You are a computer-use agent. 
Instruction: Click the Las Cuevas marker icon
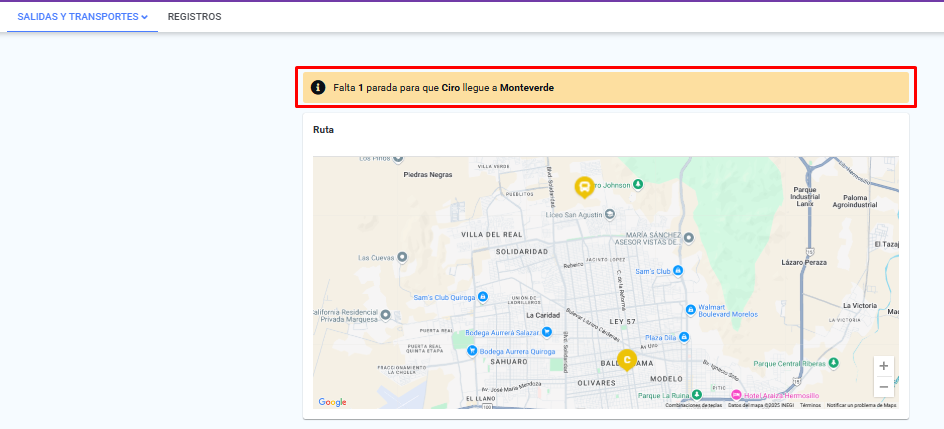click(403, 257)
